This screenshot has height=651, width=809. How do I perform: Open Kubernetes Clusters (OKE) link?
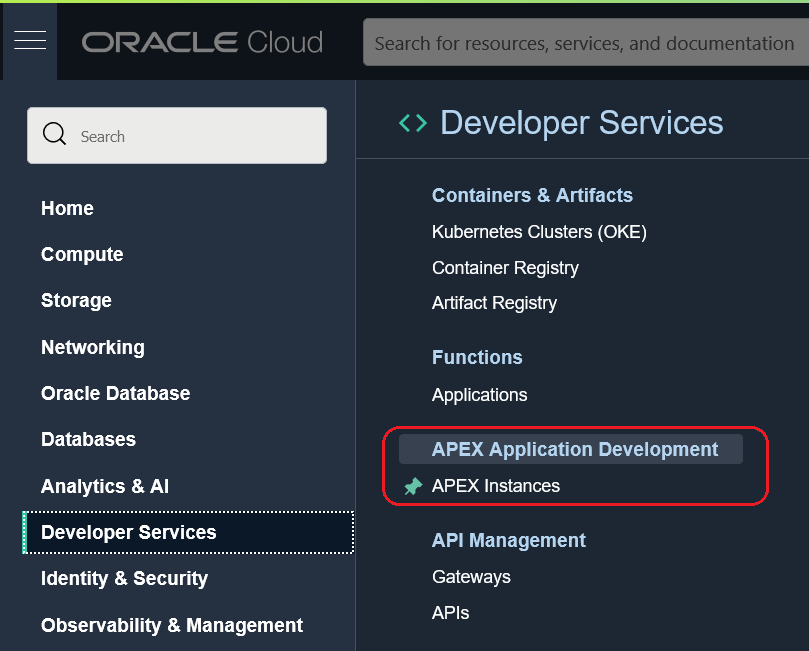(539, 232)
